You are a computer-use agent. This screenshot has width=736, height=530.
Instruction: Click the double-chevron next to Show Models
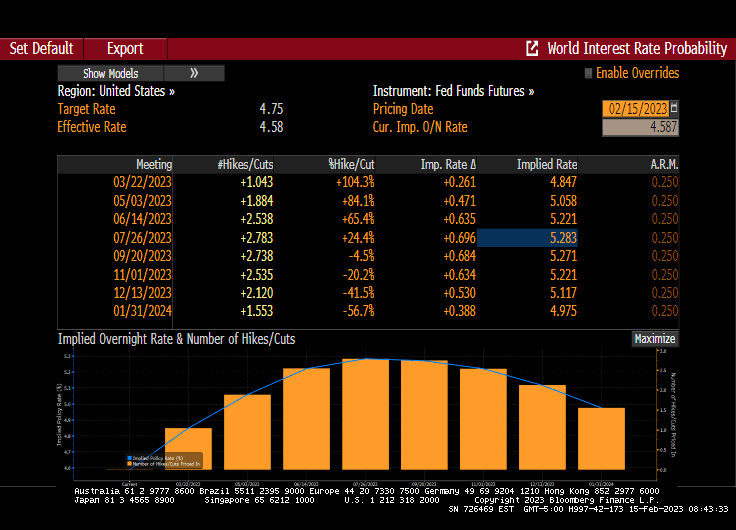coord(194,73)
